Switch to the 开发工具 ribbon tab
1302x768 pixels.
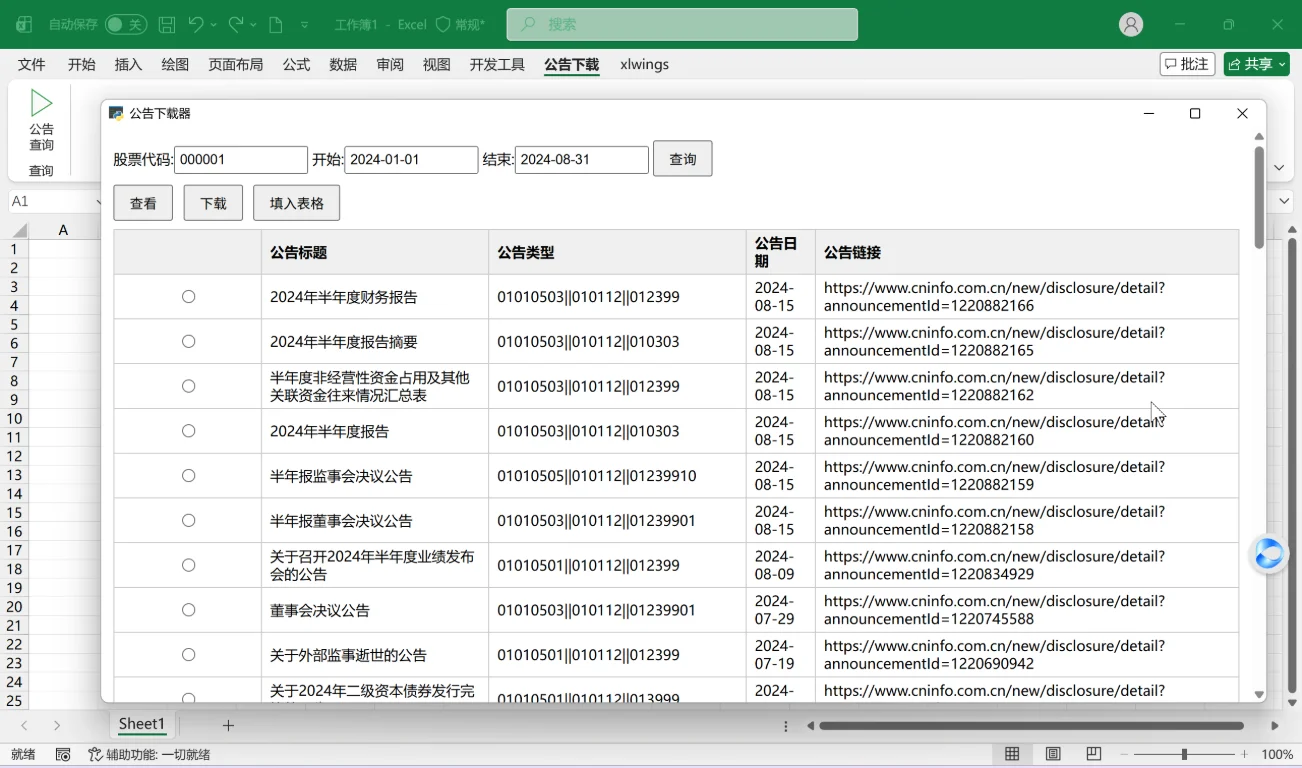click(497, 64)
